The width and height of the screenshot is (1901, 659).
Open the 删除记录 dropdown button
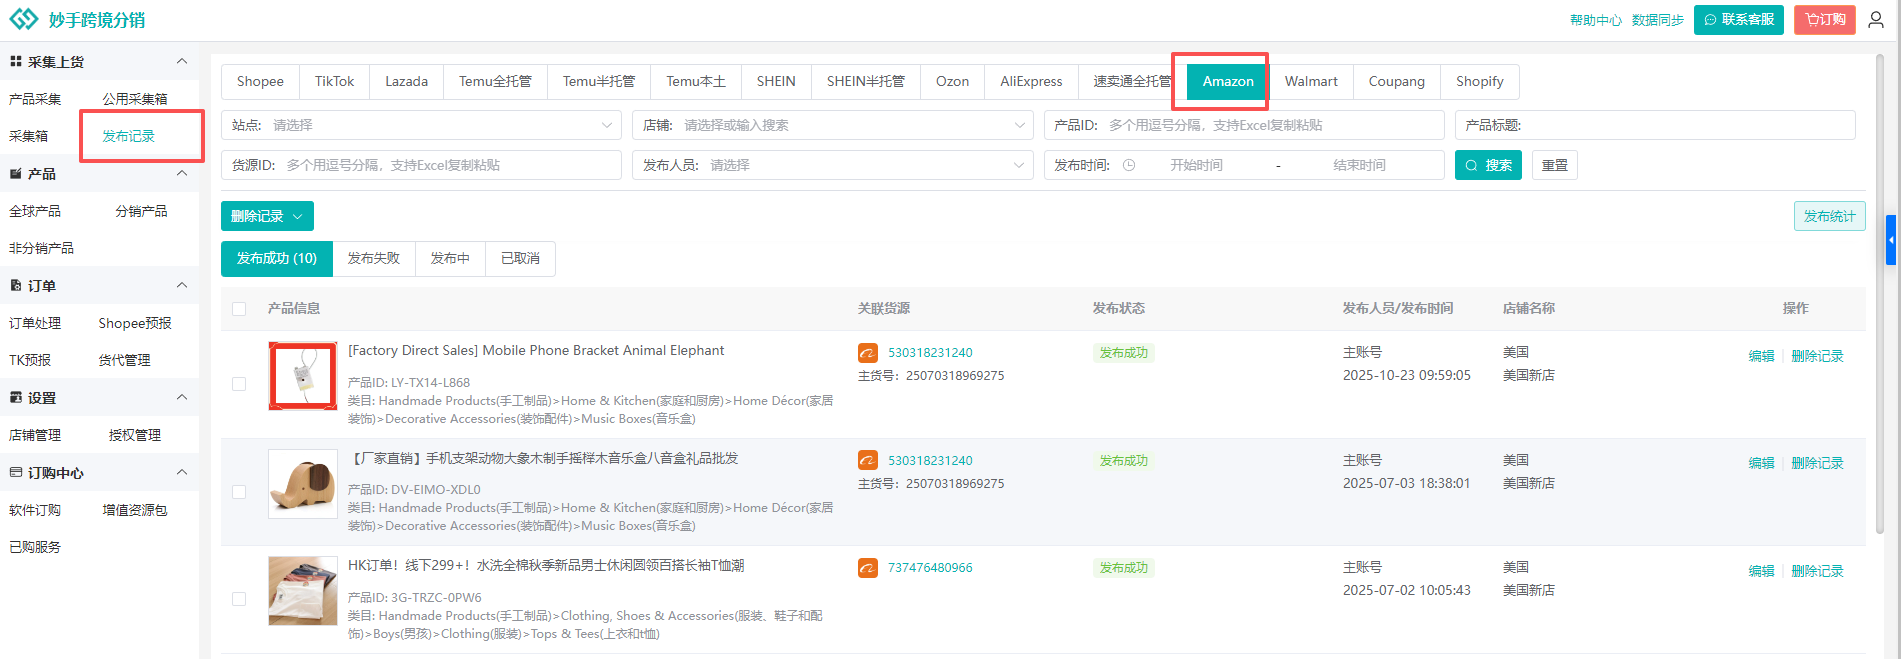267,217
